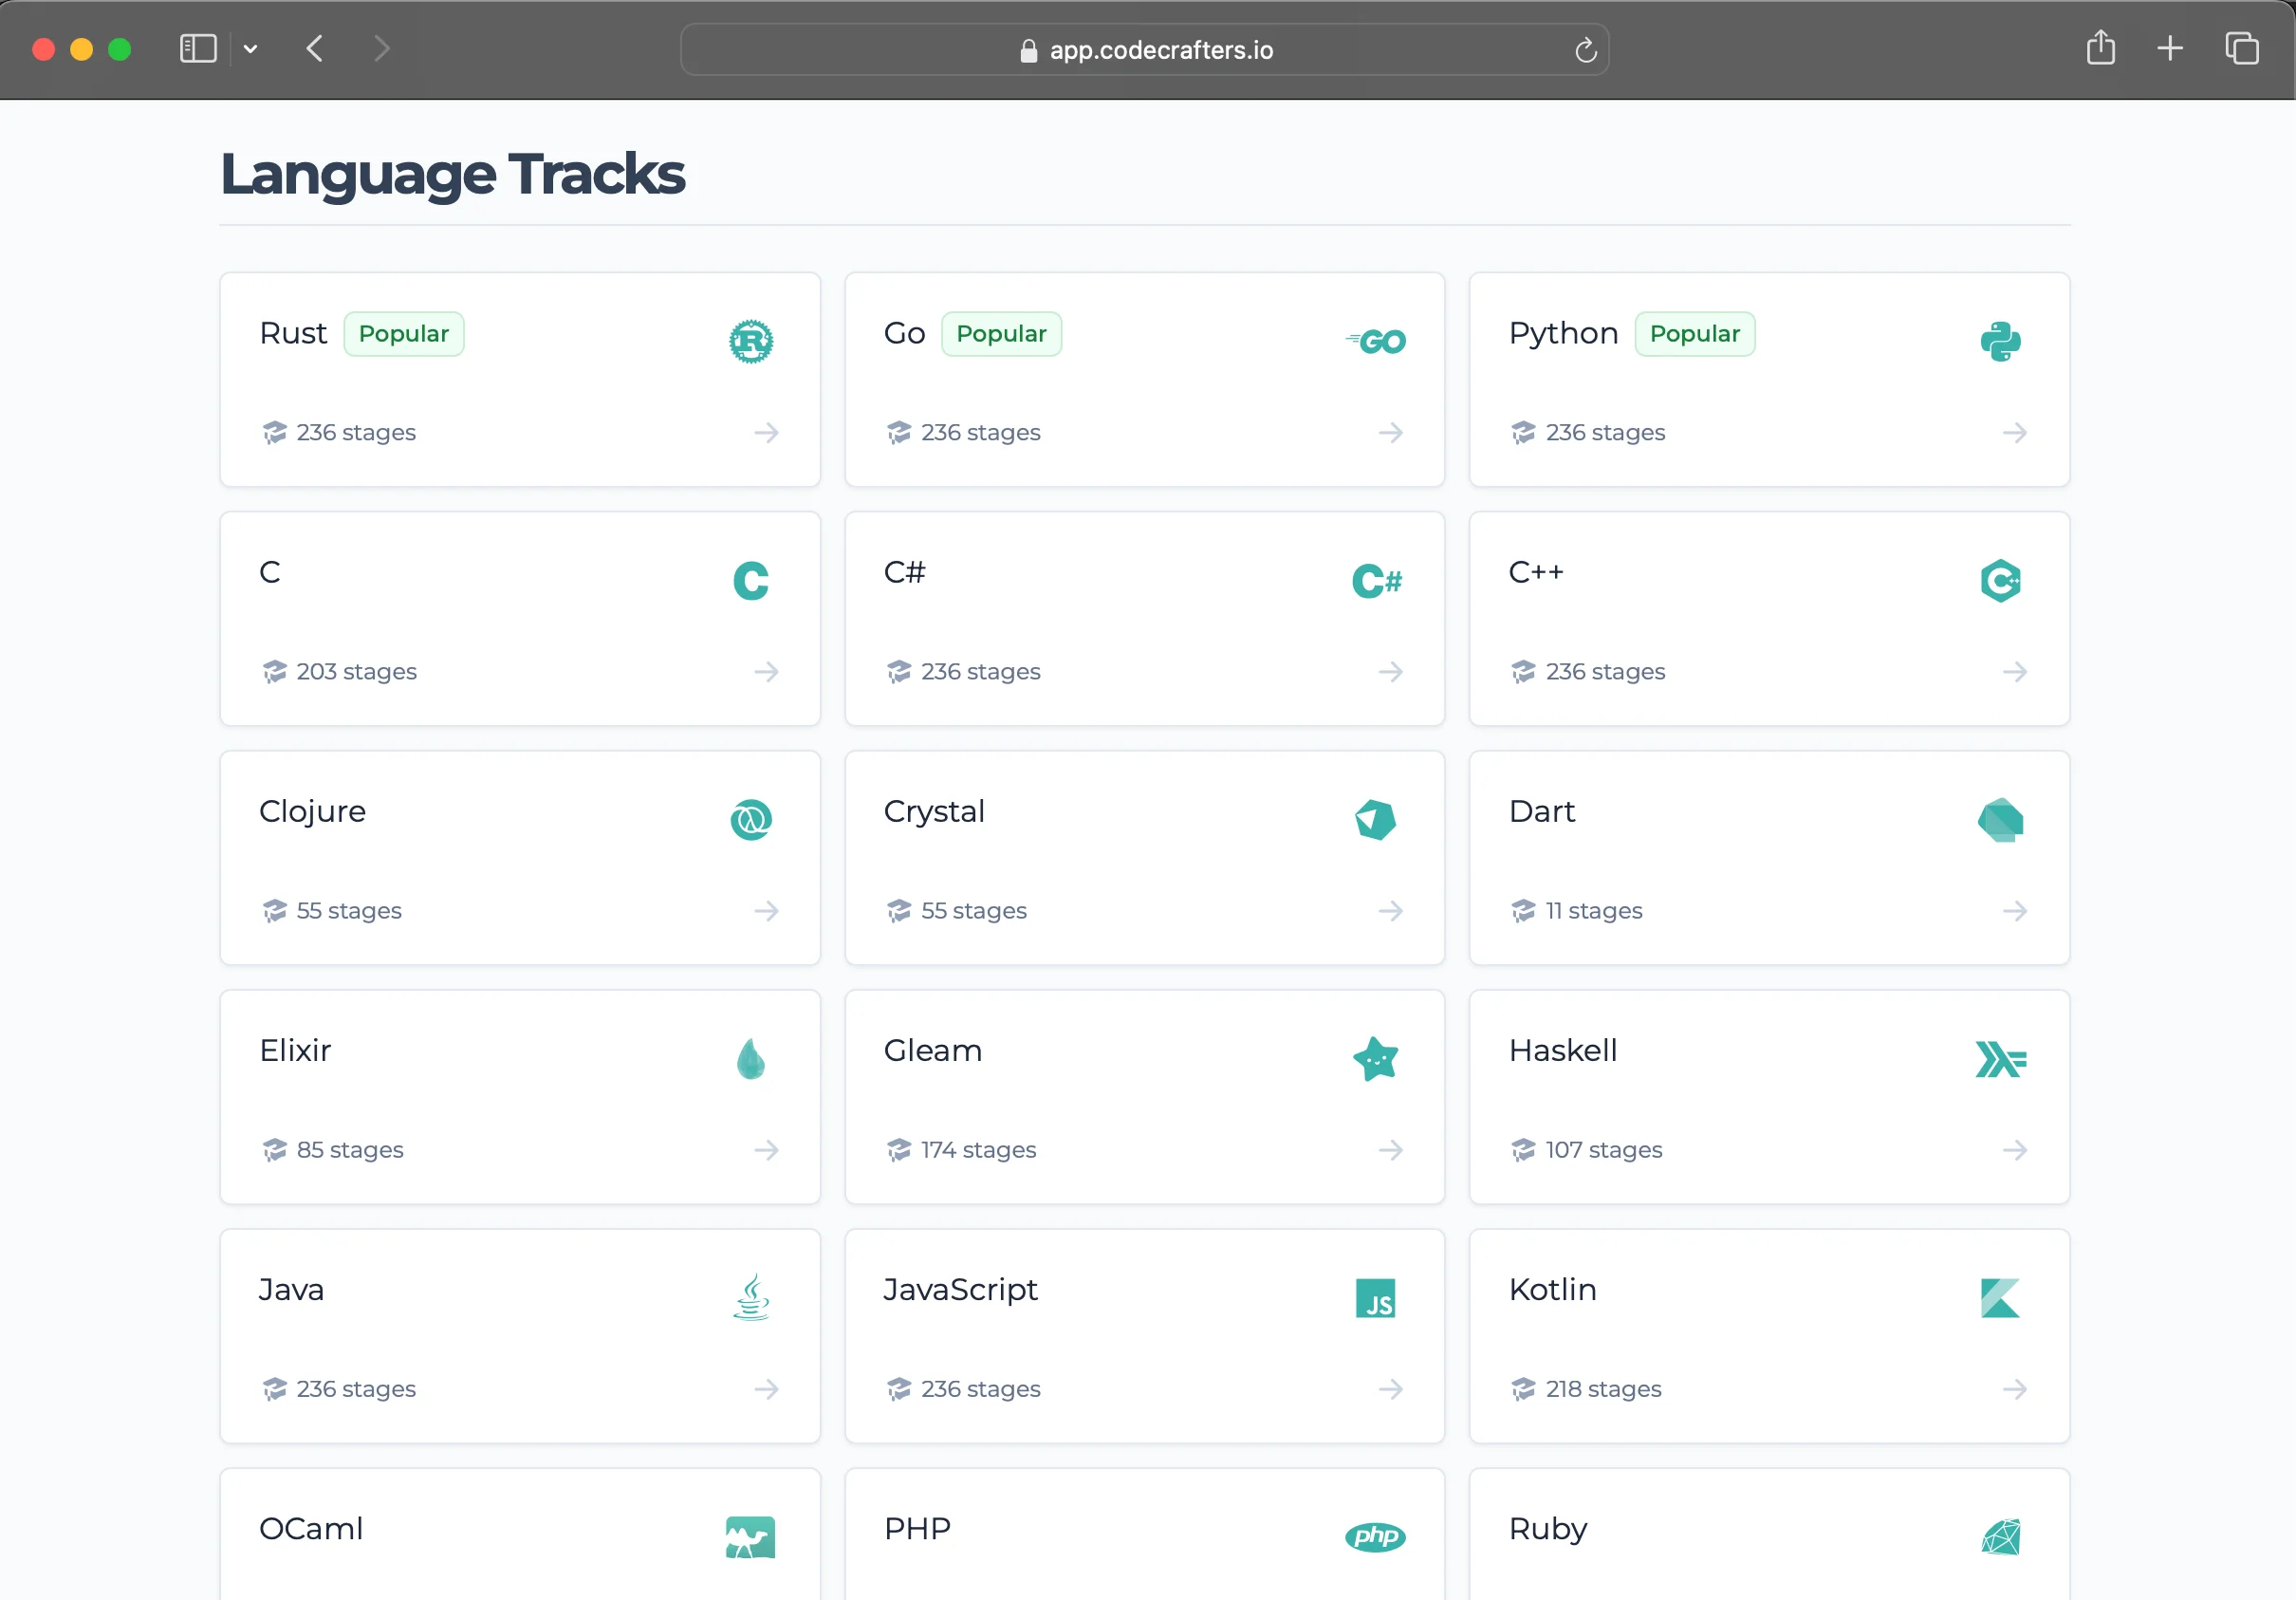
Task: Click the Go gopher logo icon
Action: (1377, 341)
